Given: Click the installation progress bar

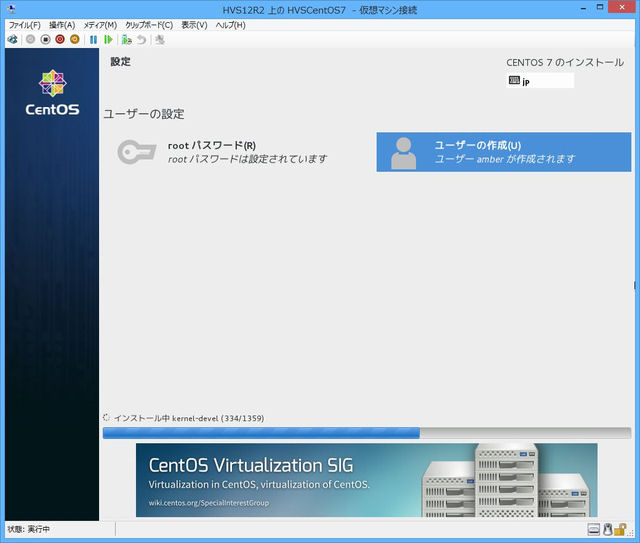Looking at the screenshot, I should point(367,433).
